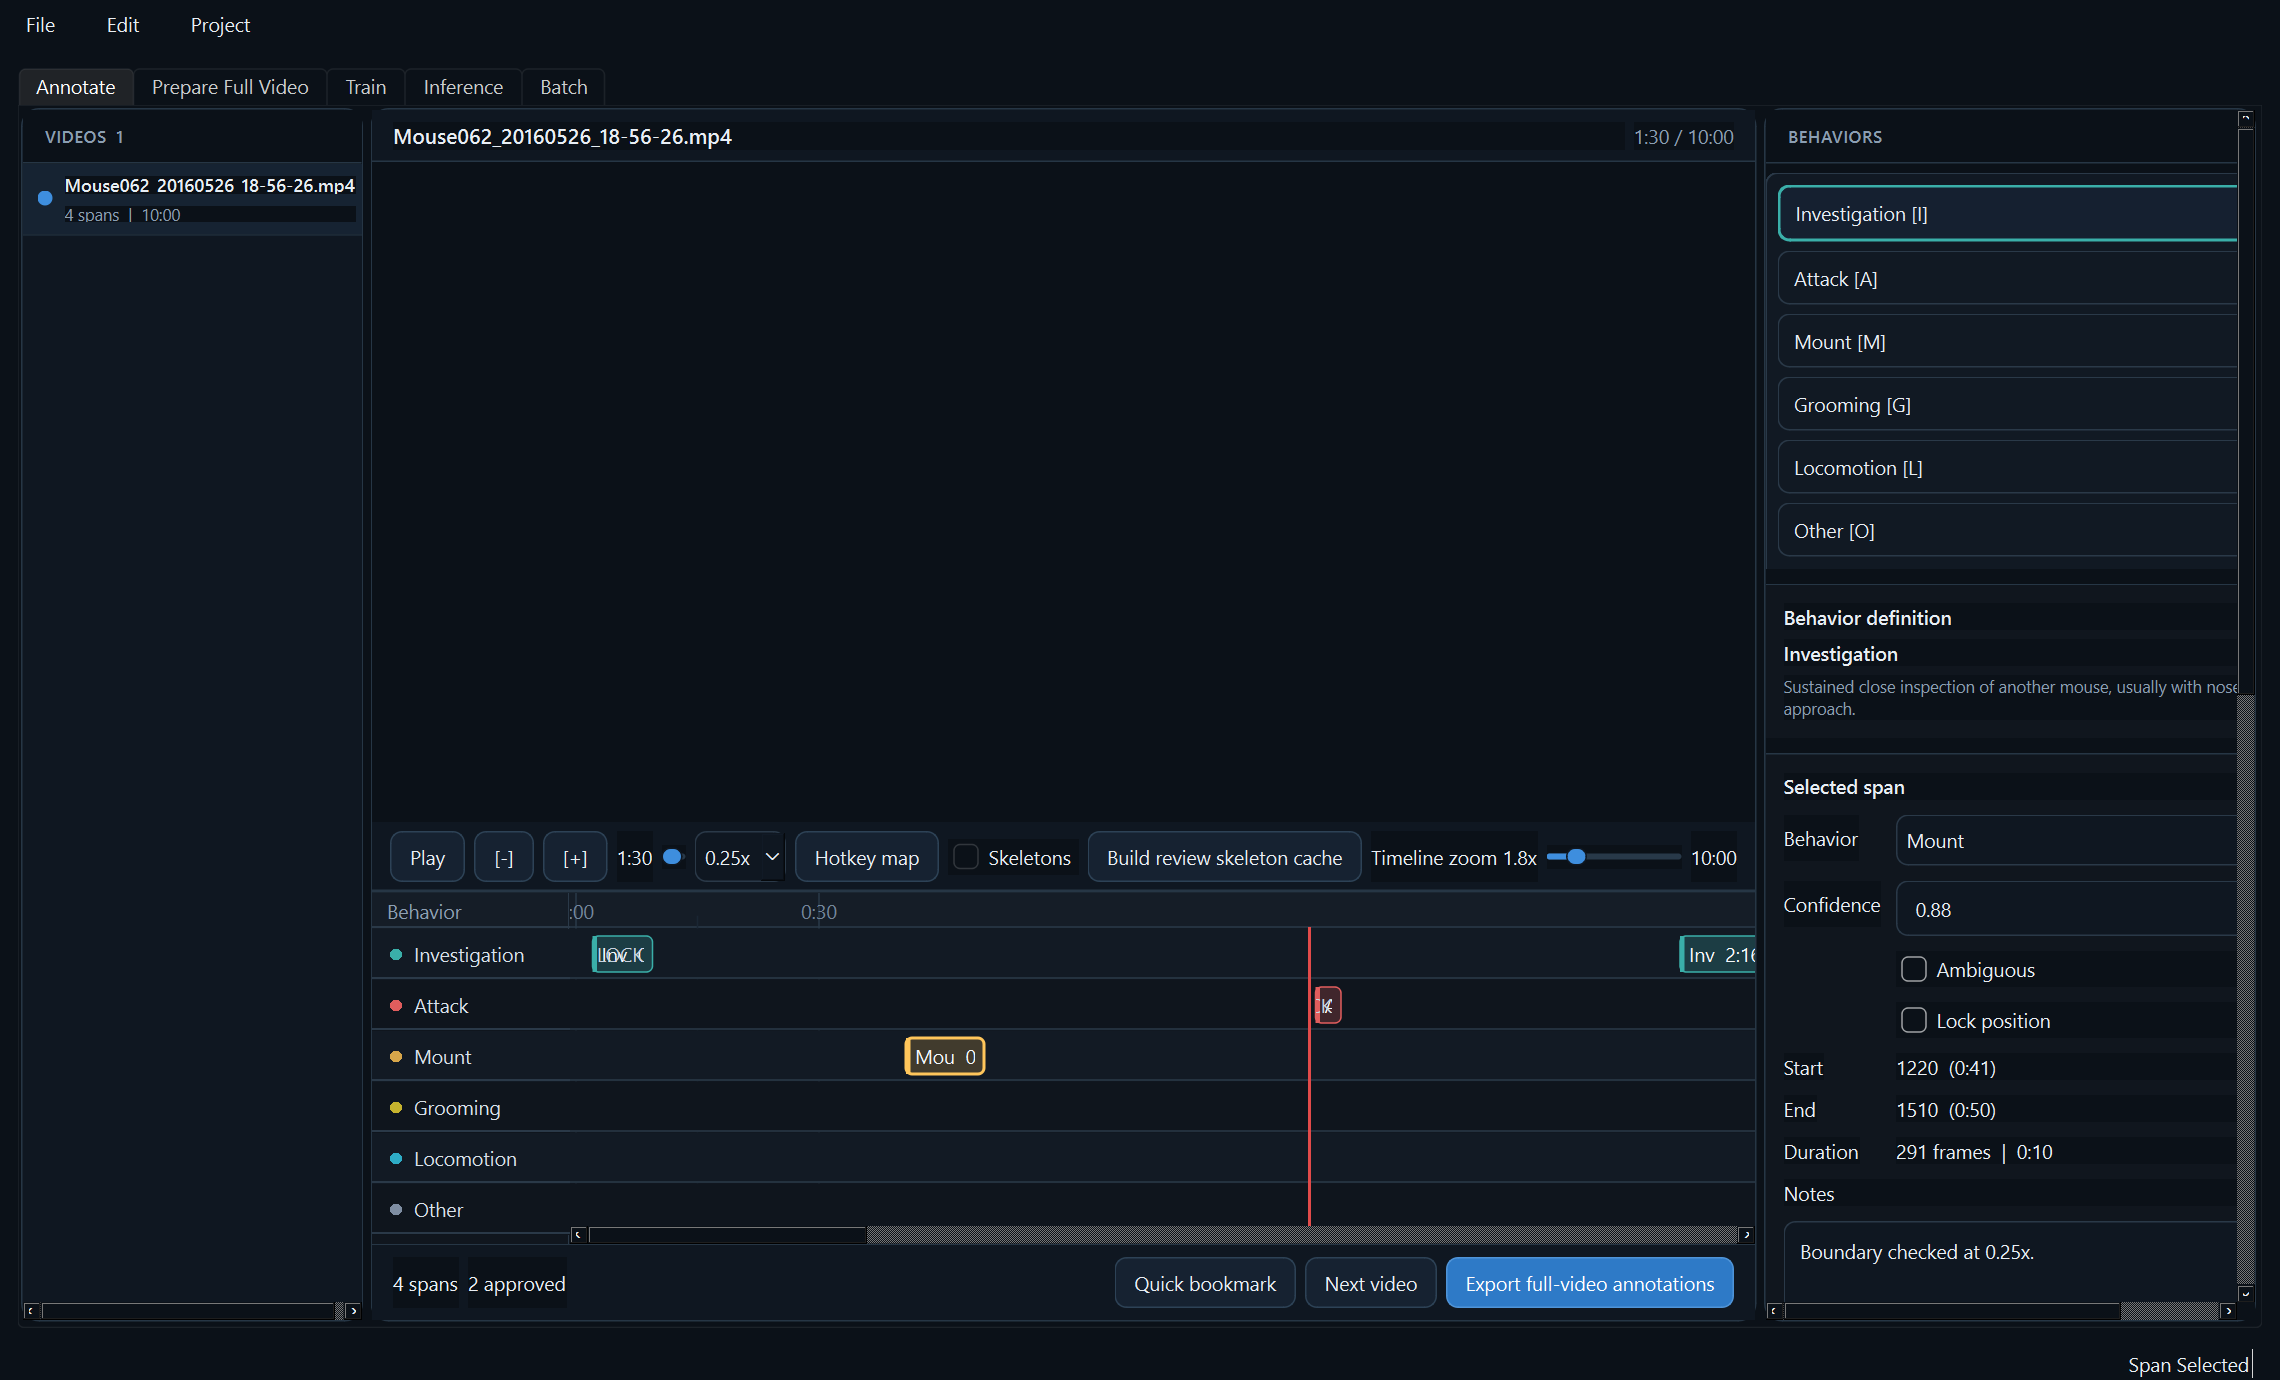Select the locked Investigation span on timeline
This screenshot has width=2280, height=1380.
622,954
